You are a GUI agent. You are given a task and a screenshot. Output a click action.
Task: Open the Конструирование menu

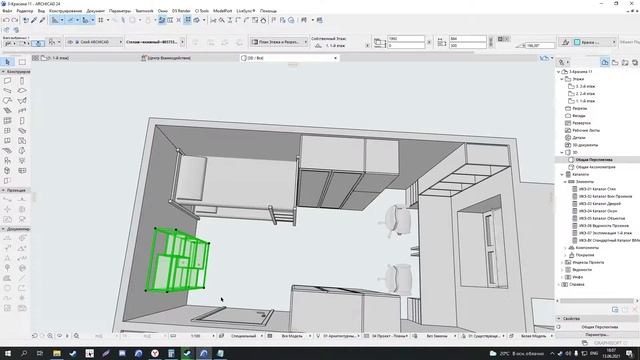click(x=65, y=11)
